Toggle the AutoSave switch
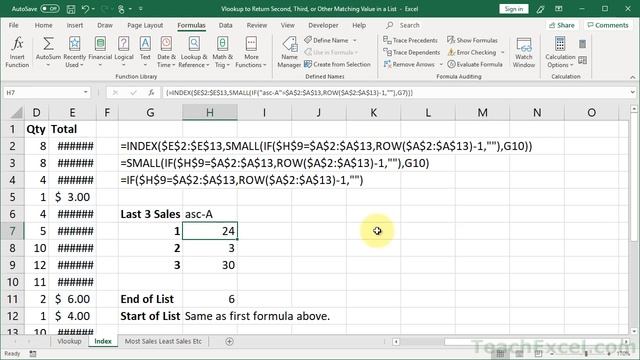 pyautogui.click(x=50, y=9)
